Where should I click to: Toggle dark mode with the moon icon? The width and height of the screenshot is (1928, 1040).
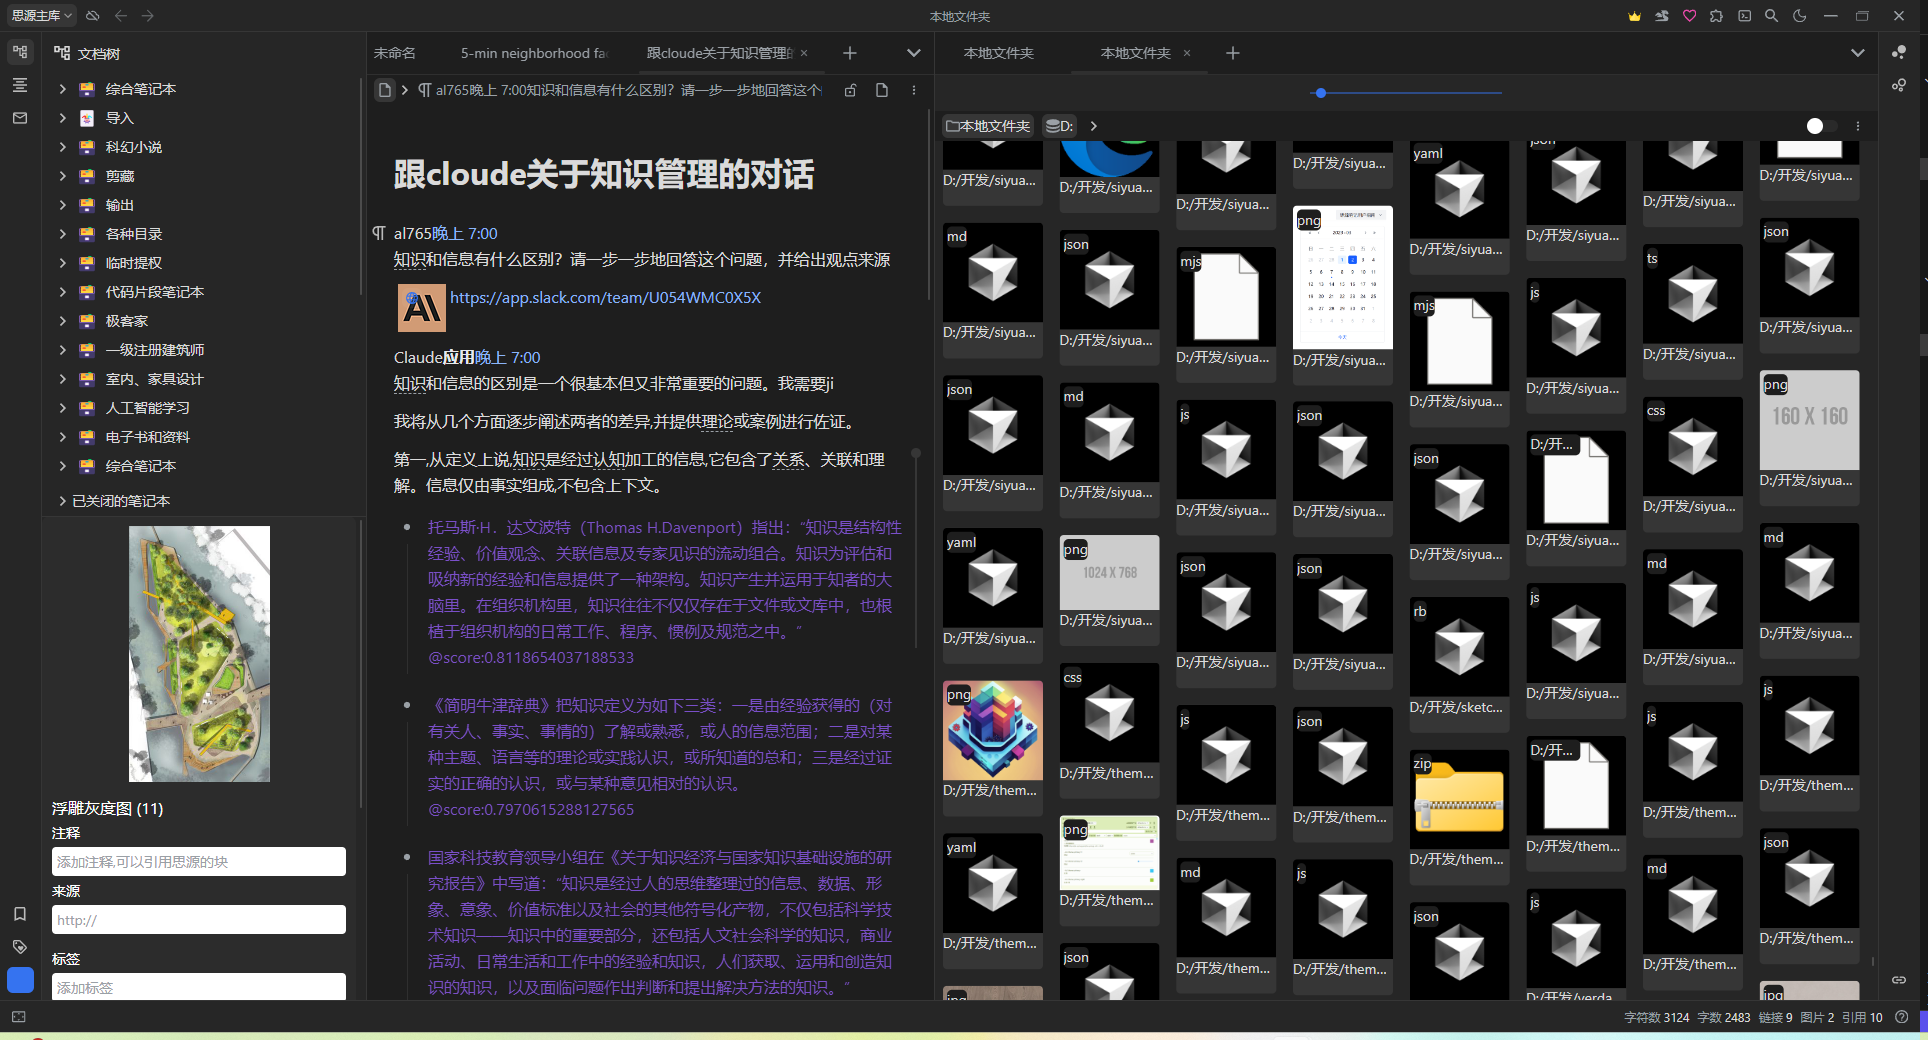point(1799,16)
